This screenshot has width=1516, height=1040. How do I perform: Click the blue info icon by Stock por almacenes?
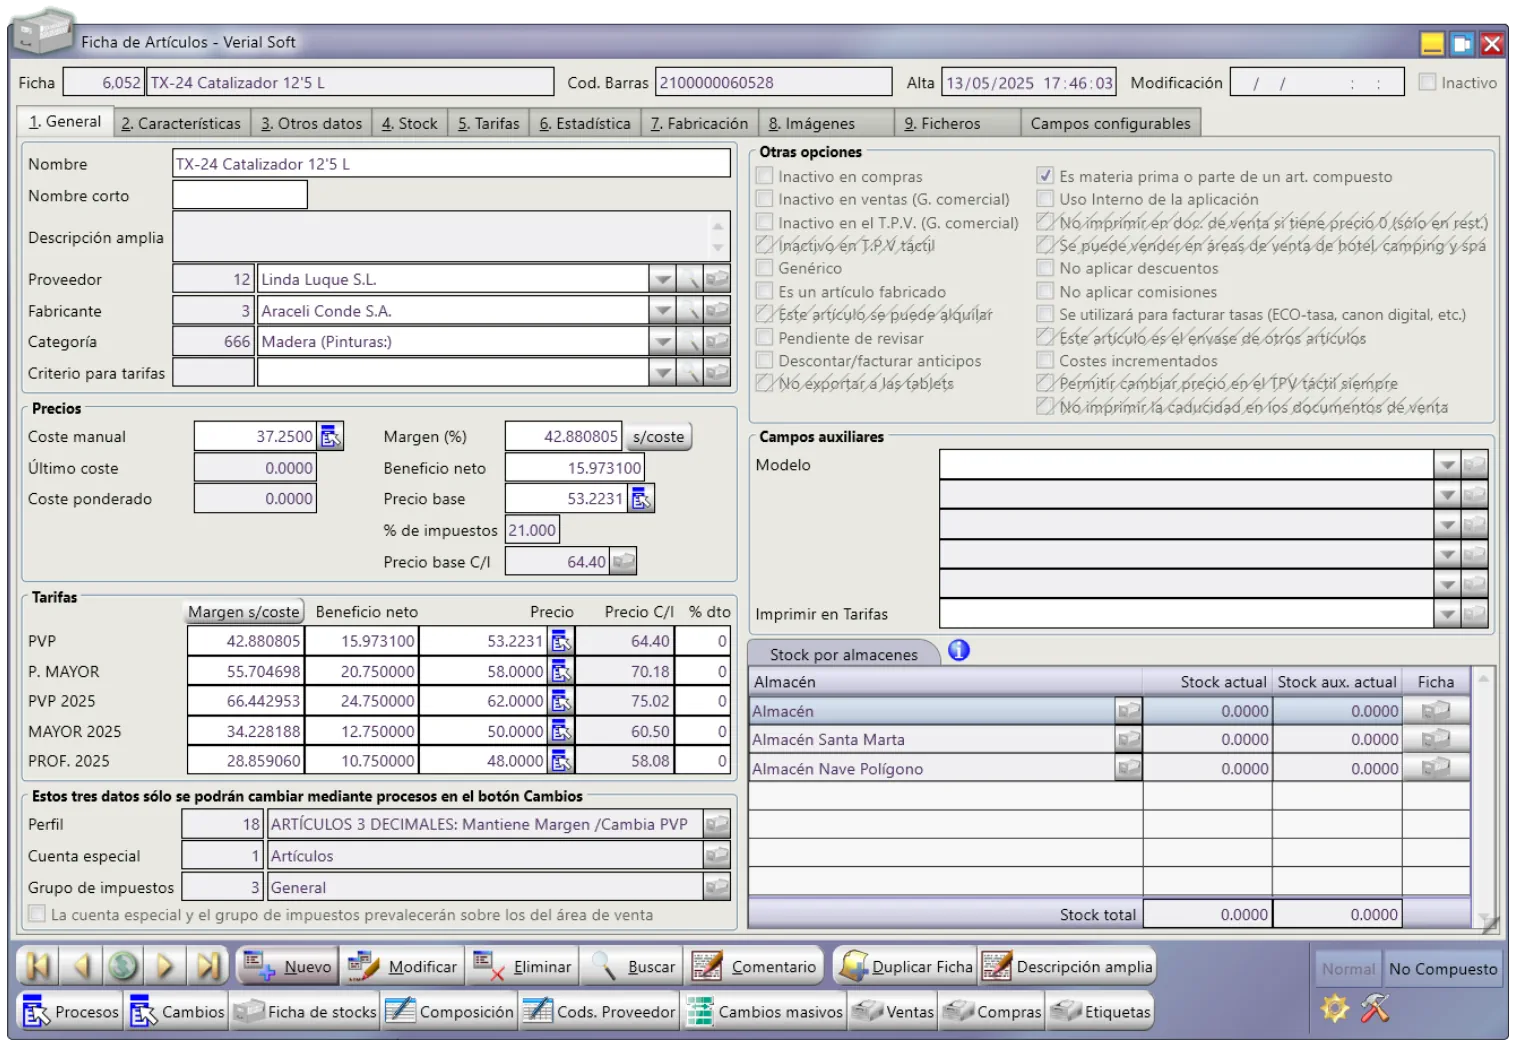[x=958, y=651]
